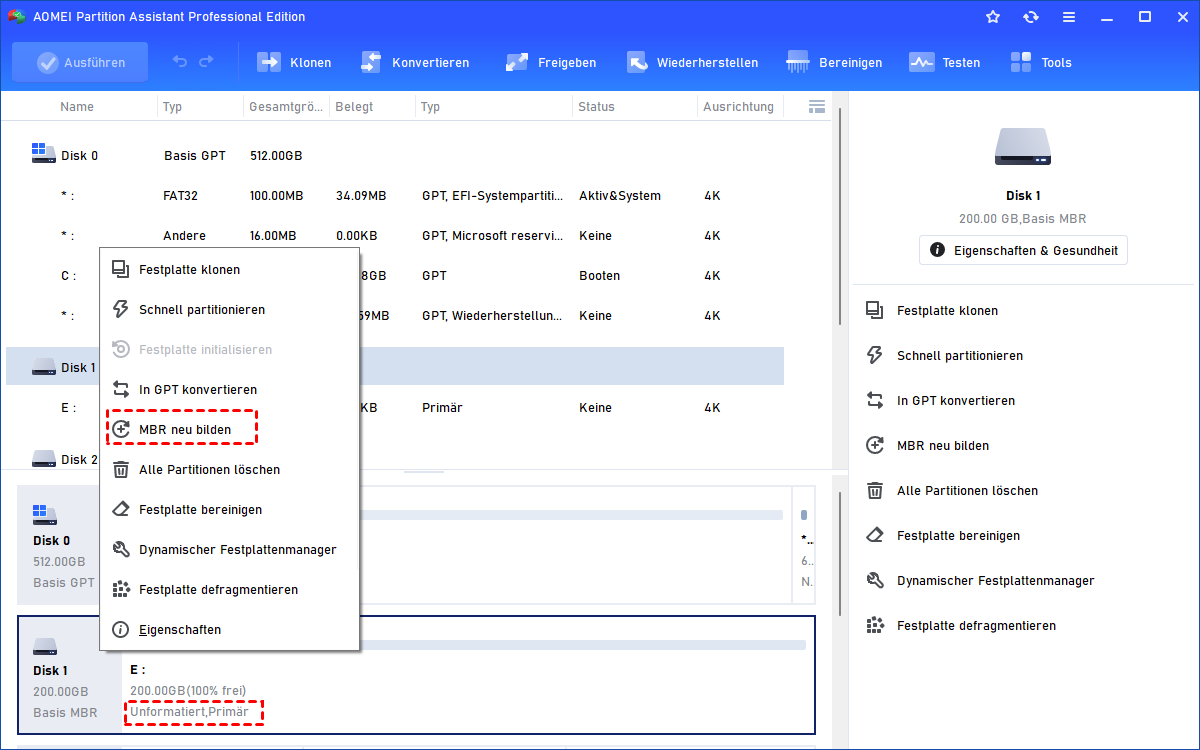Viewport: 1200px width, 750px height.
Task: Click eraser icon beside Festplatte bereinigen in menu
Action: click(x=121, y=510)
